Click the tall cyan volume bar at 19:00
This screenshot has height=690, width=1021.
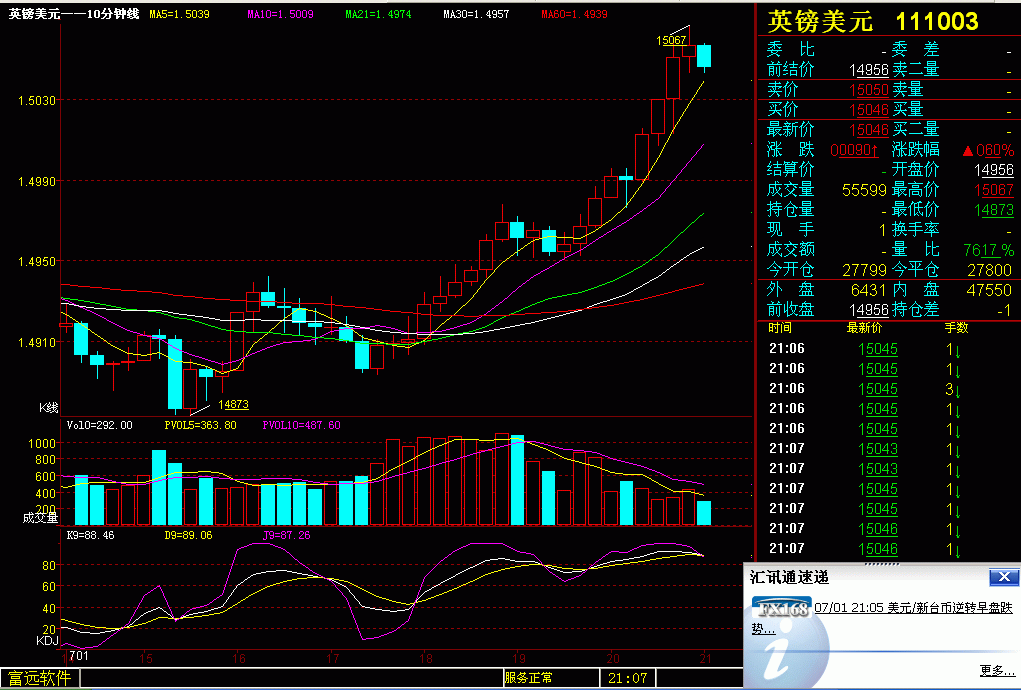(x=517, y=480)
